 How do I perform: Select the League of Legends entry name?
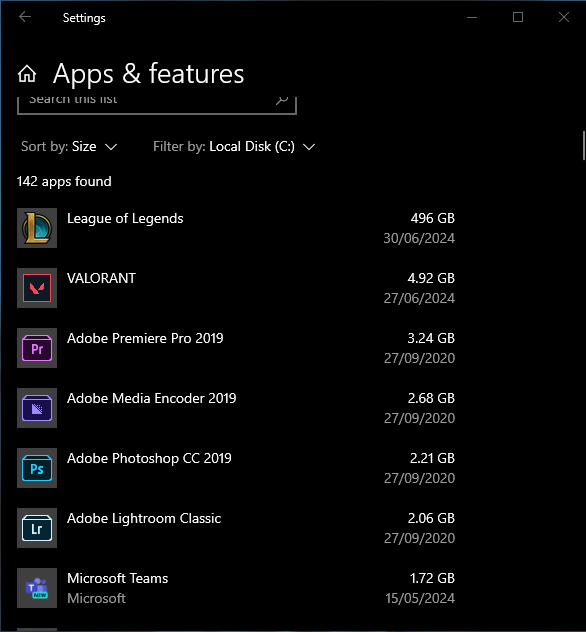click(125, 218)
